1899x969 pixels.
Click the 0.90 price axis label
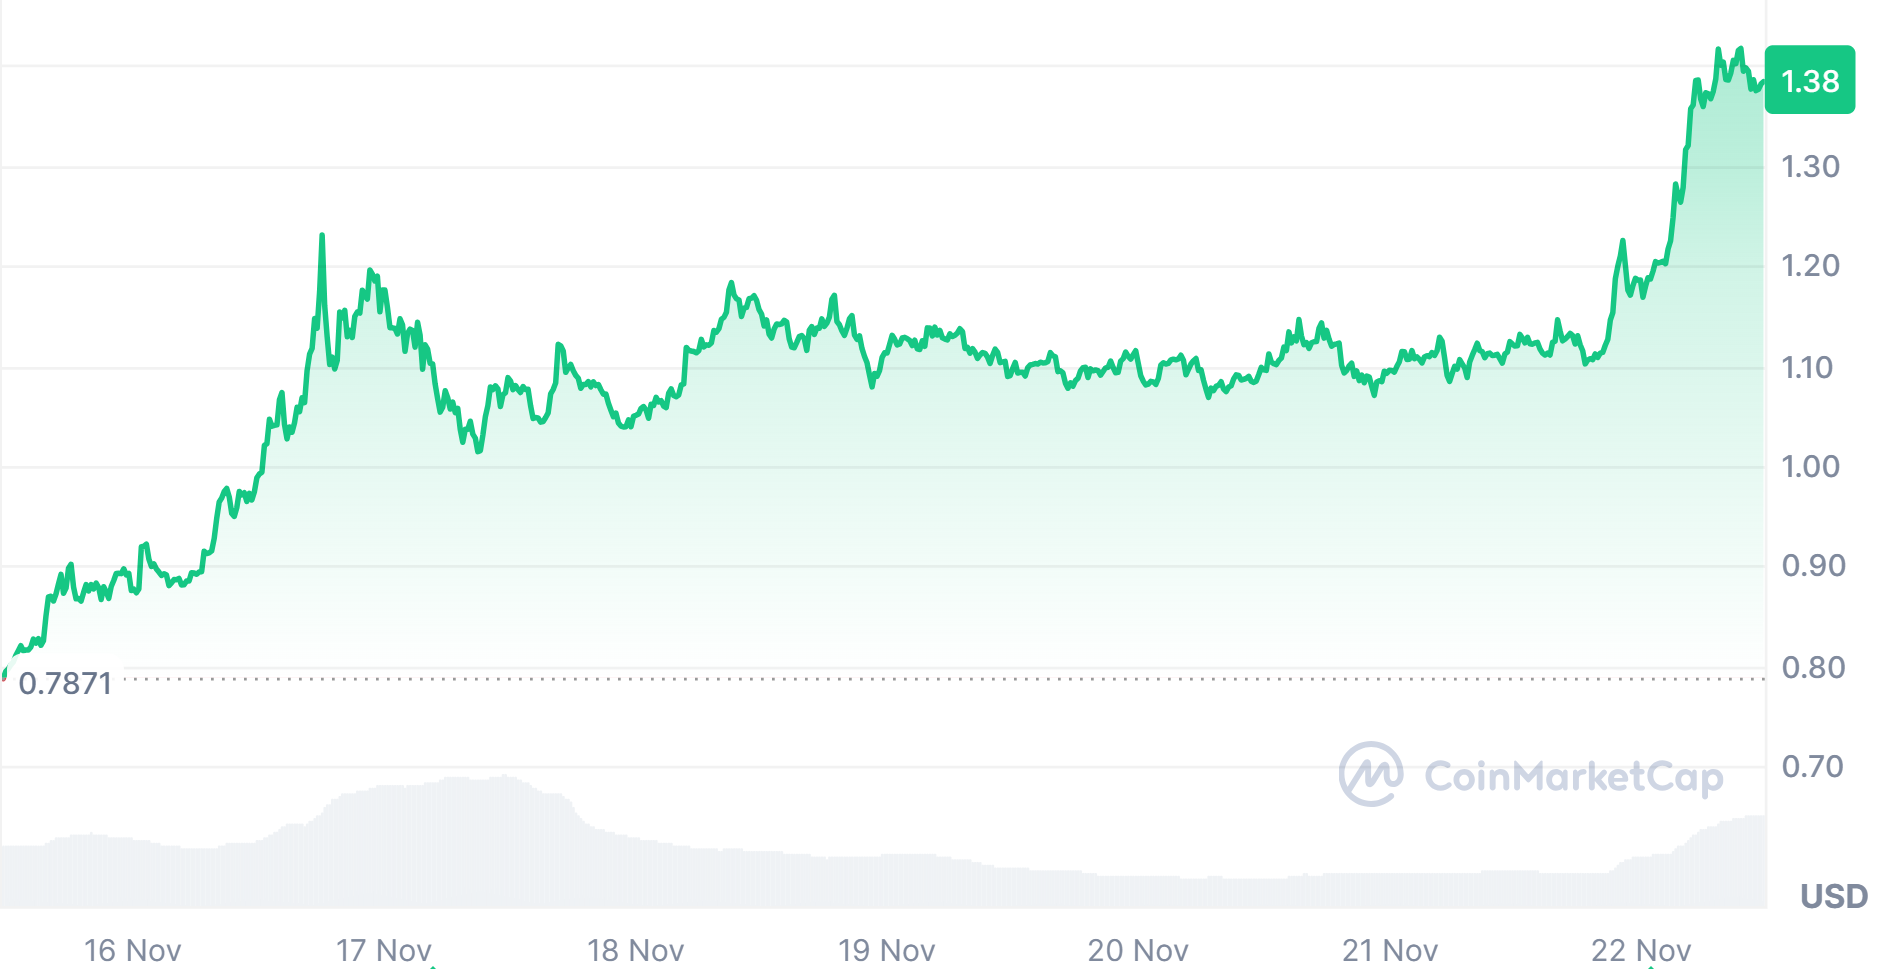point(1813,565)
